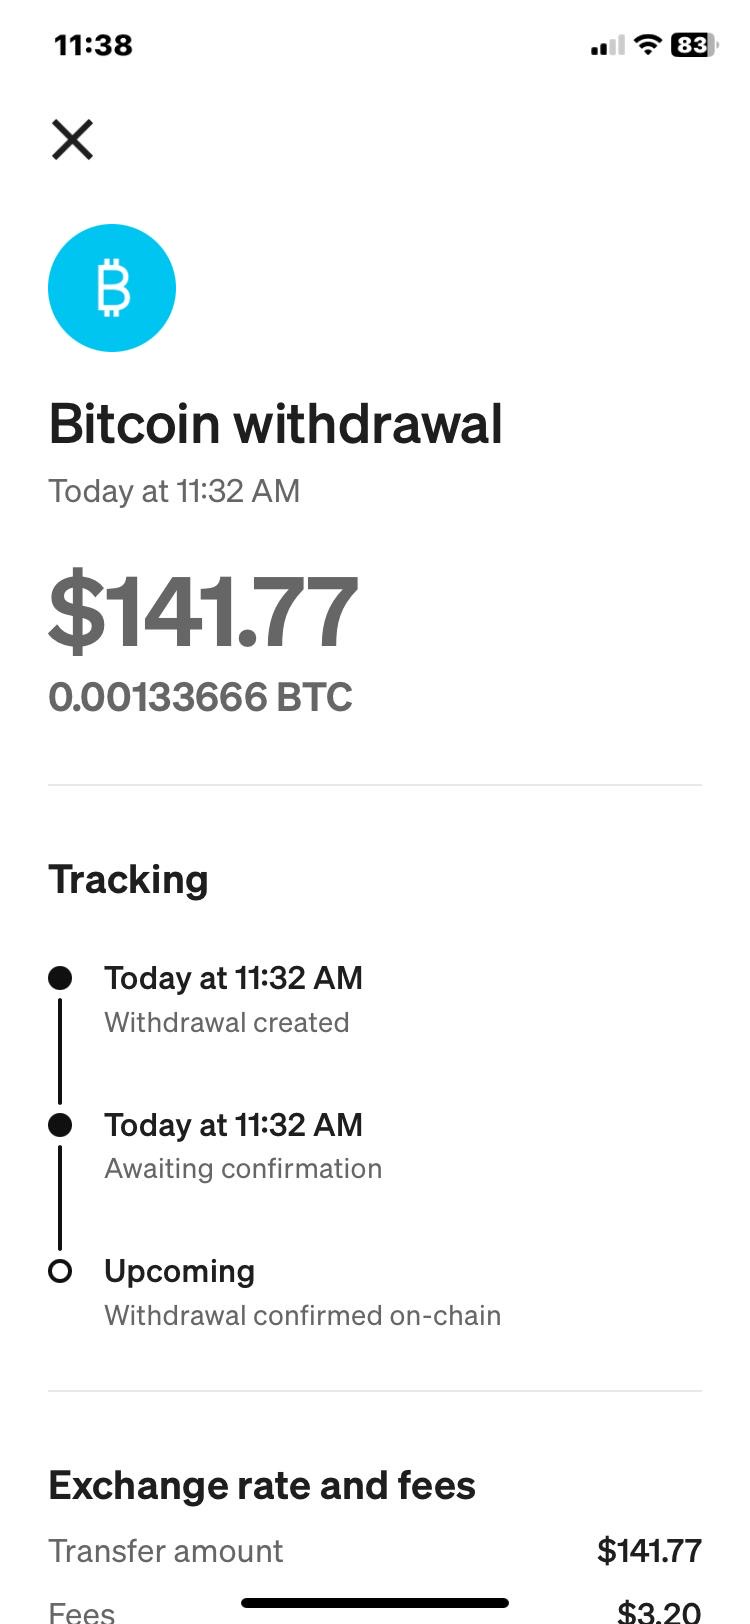The image size is (750, 1624).
Task: Tap the blue Bitcoin logo icon
Action: pyautogui.click(x=112, y=288)
